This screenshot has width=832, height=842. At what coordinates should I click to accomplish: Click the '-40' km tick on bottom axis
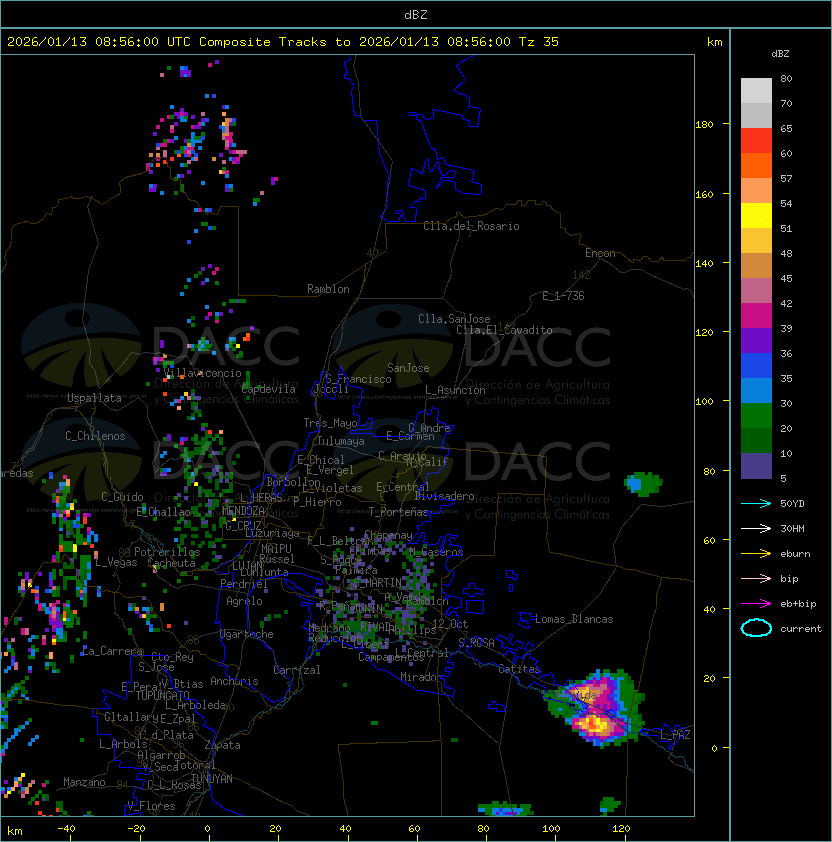coord(67,829)
